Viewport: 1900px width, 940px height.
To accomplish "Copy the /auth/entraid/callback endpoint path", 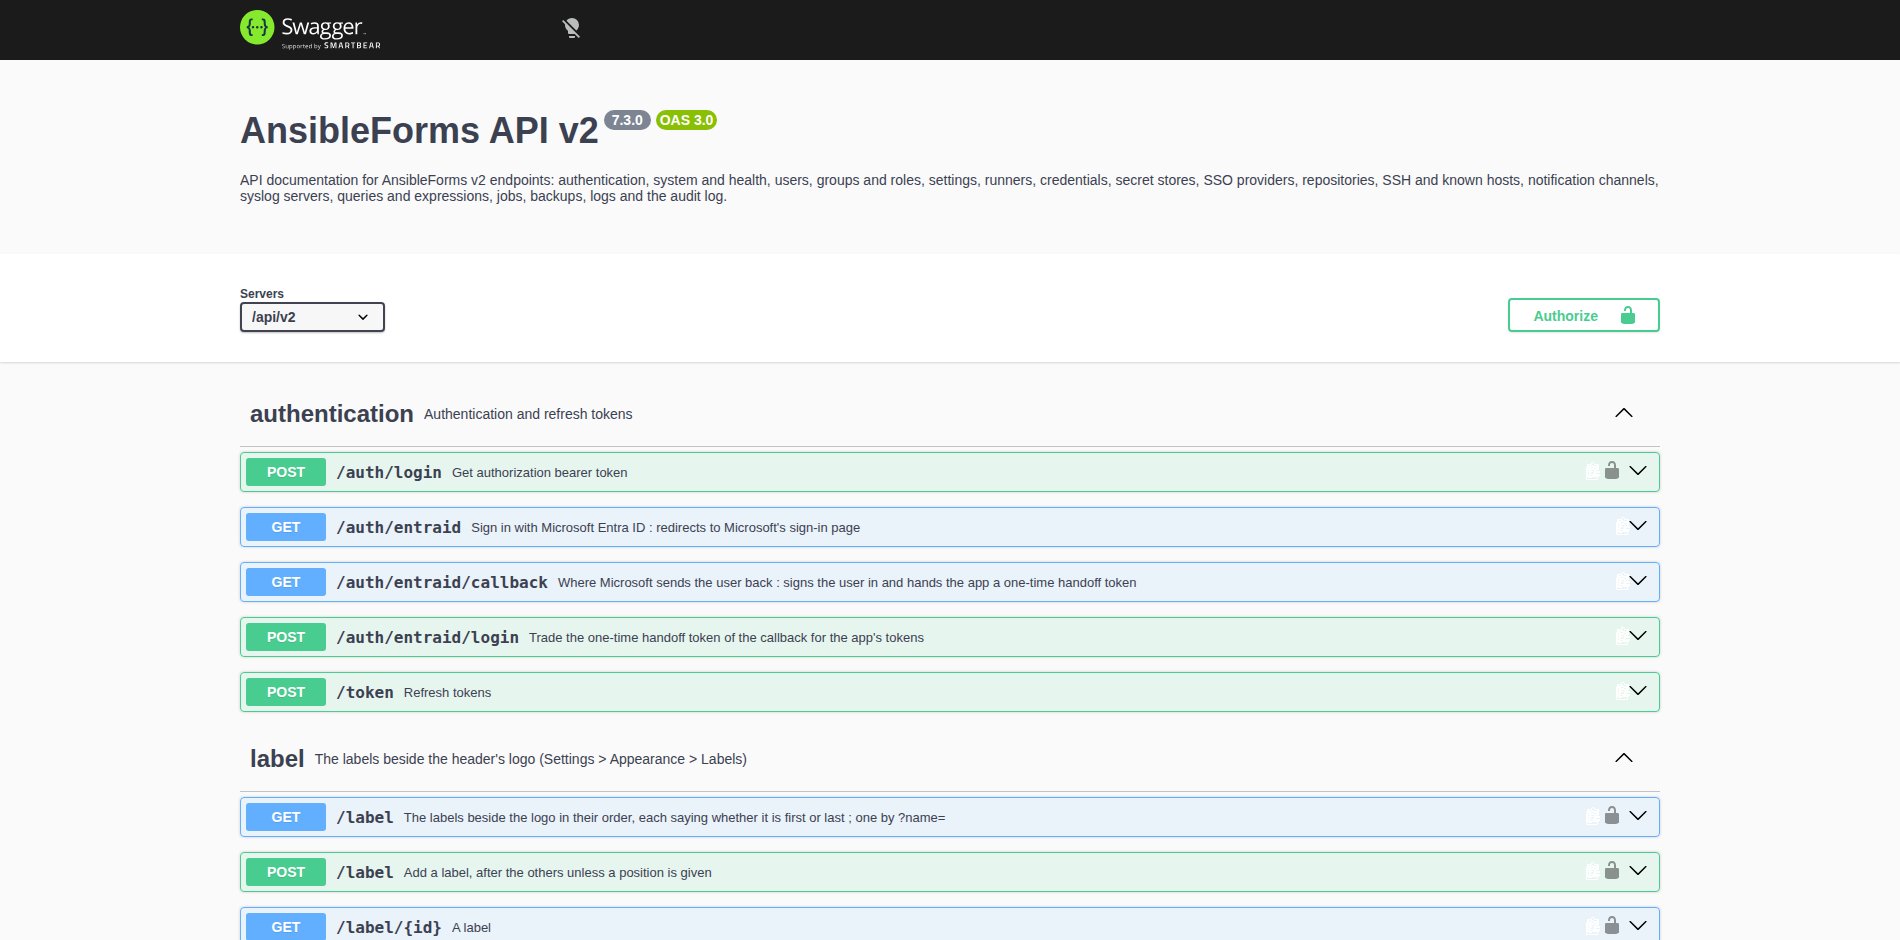I will pyautogui.click(x=1621, y=581).
